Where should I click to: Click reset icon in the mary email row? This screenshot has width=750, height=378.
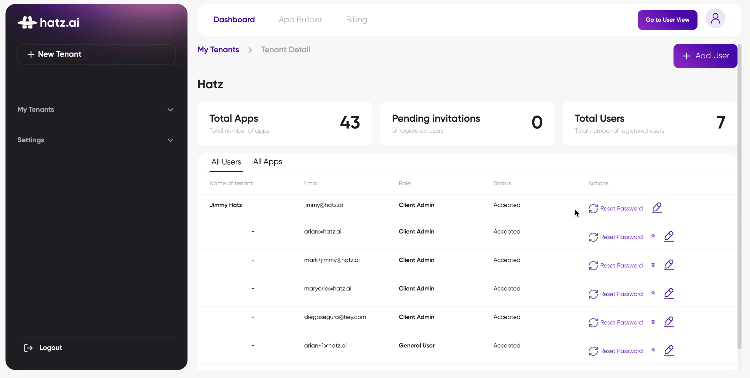click(x=593, y=294)
